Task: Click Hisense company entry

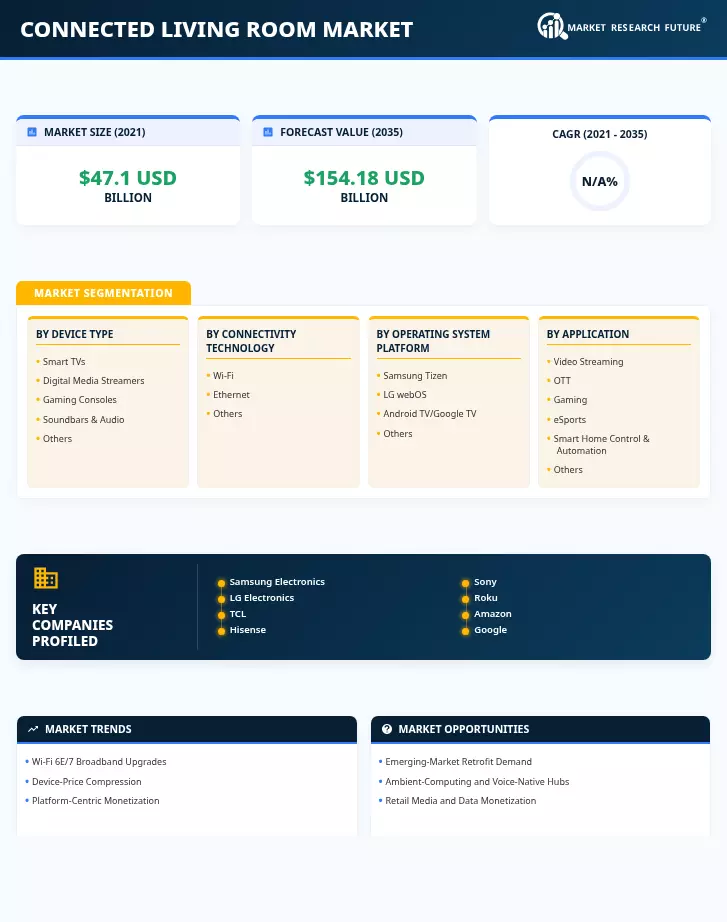Action: pyautogui.click(x=248, y=629)
